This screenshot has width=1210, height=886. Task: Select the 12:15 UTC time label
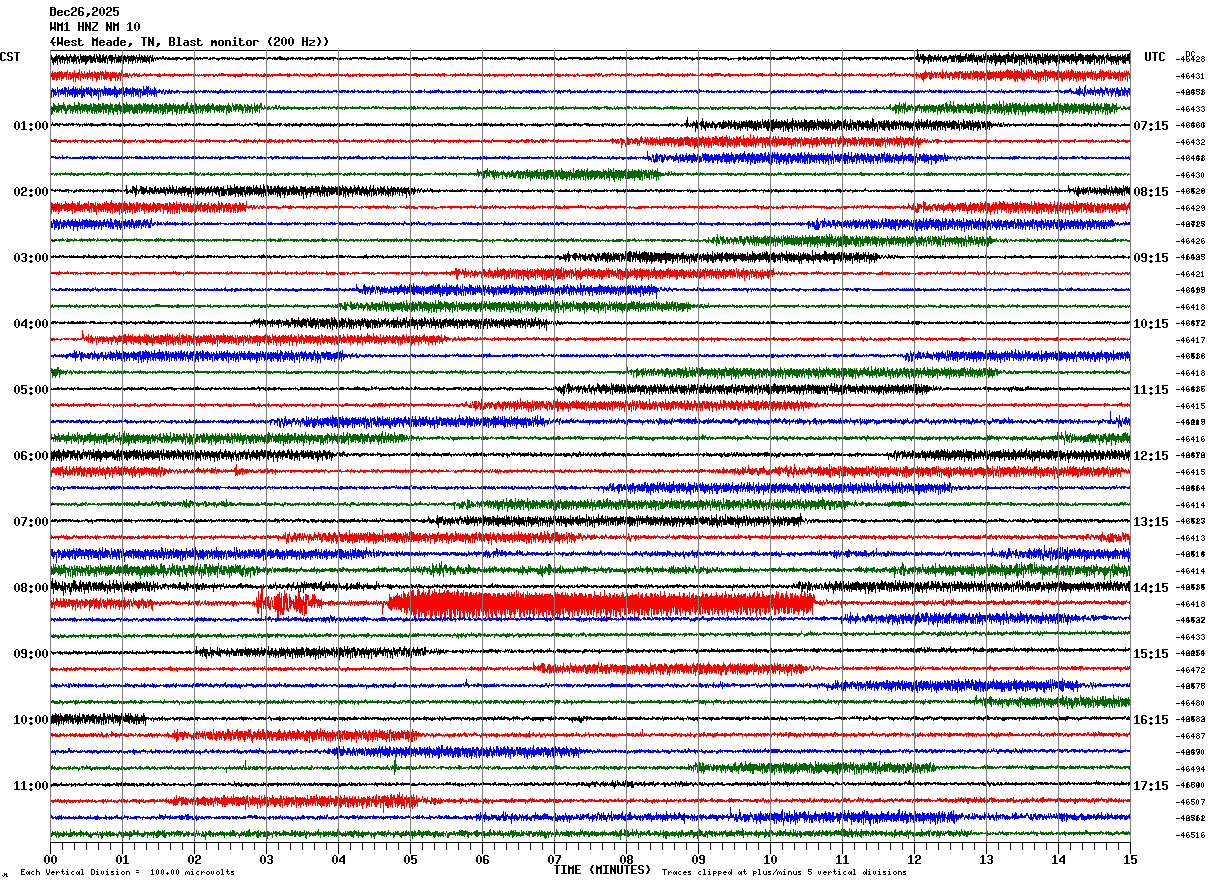pyautogui.click(x=1151, y=456)
